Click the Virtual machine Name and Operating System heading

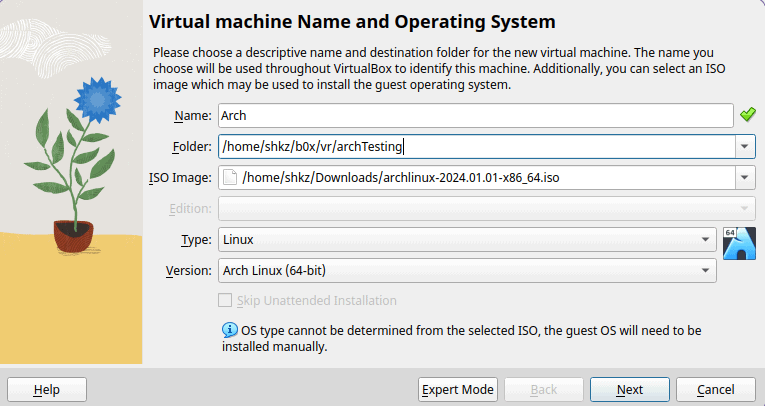(x=352, y=22)
